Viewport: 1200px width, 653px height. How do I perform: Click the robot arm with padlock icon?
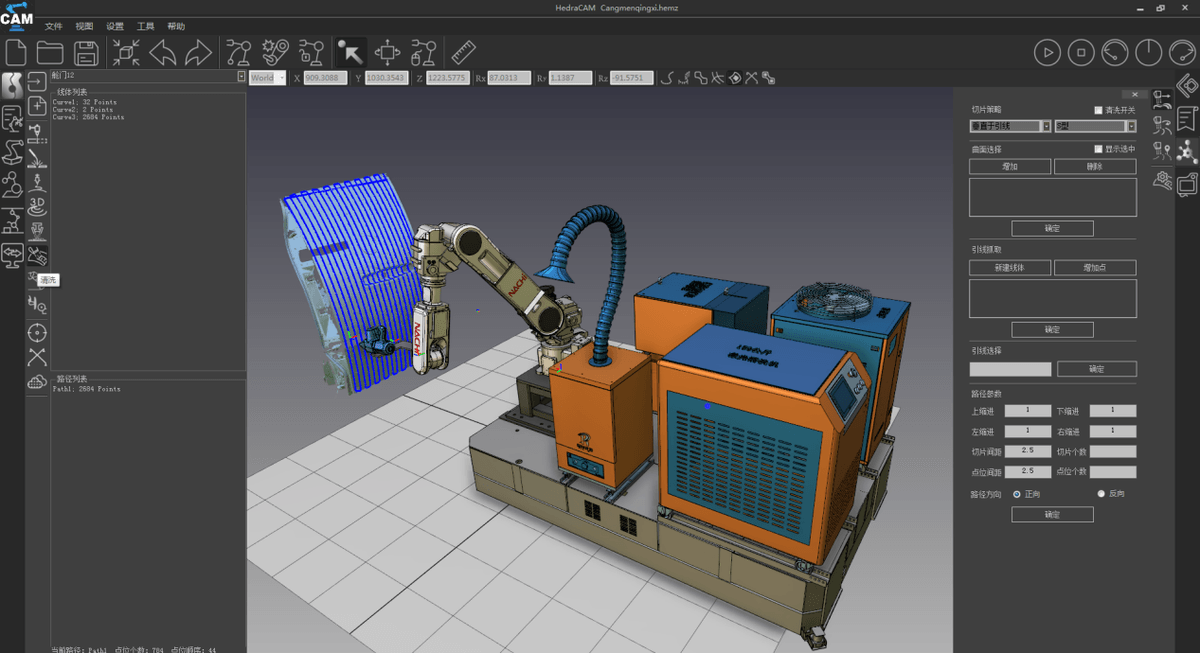311,52
